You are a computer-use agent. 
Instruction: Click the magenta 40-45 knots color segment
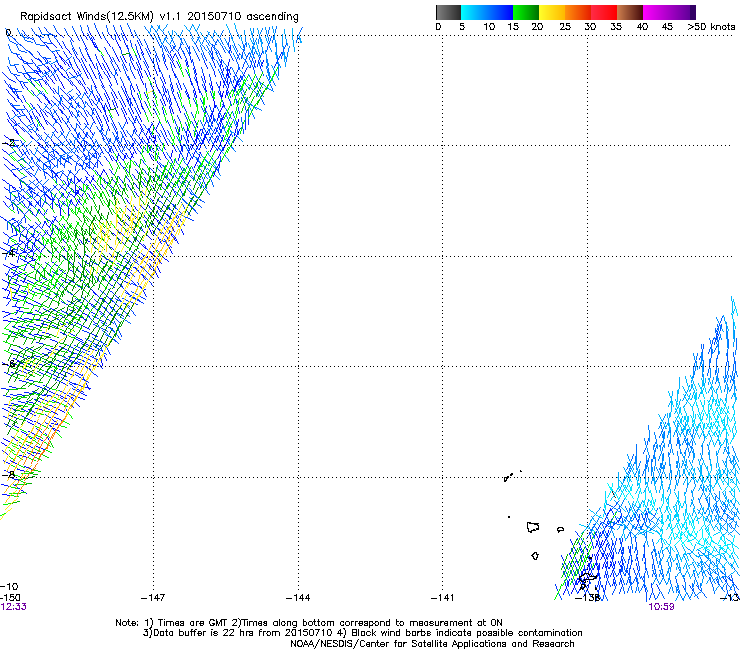click(x=656, y=12)
